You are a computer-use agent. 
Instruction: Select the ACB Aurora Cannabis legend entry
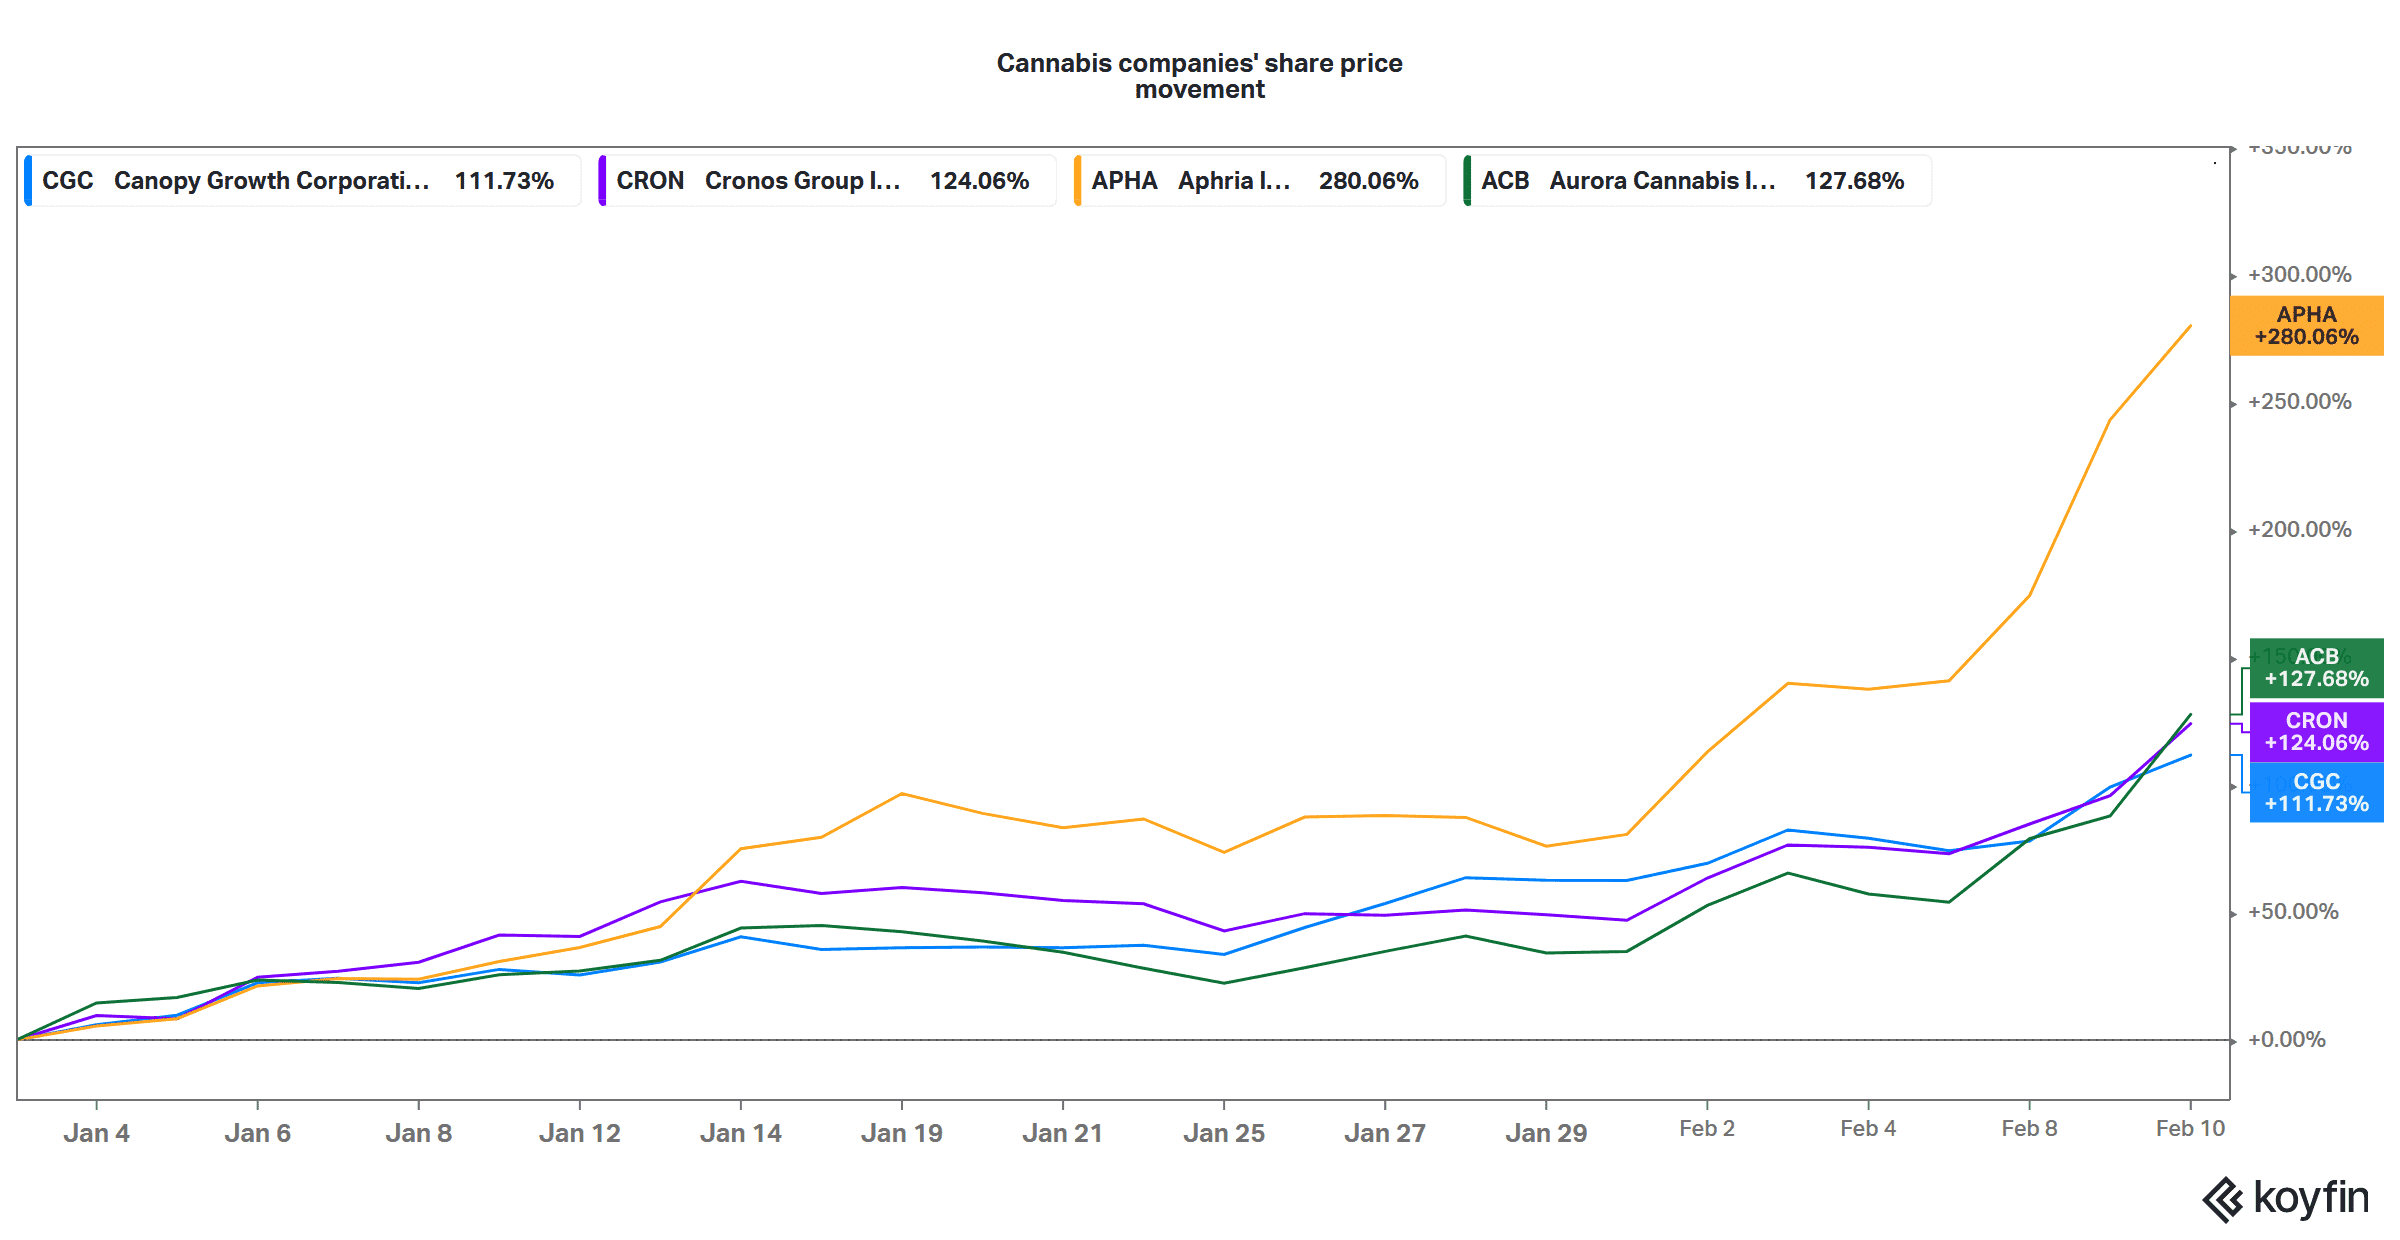[x=1697, y=181]
